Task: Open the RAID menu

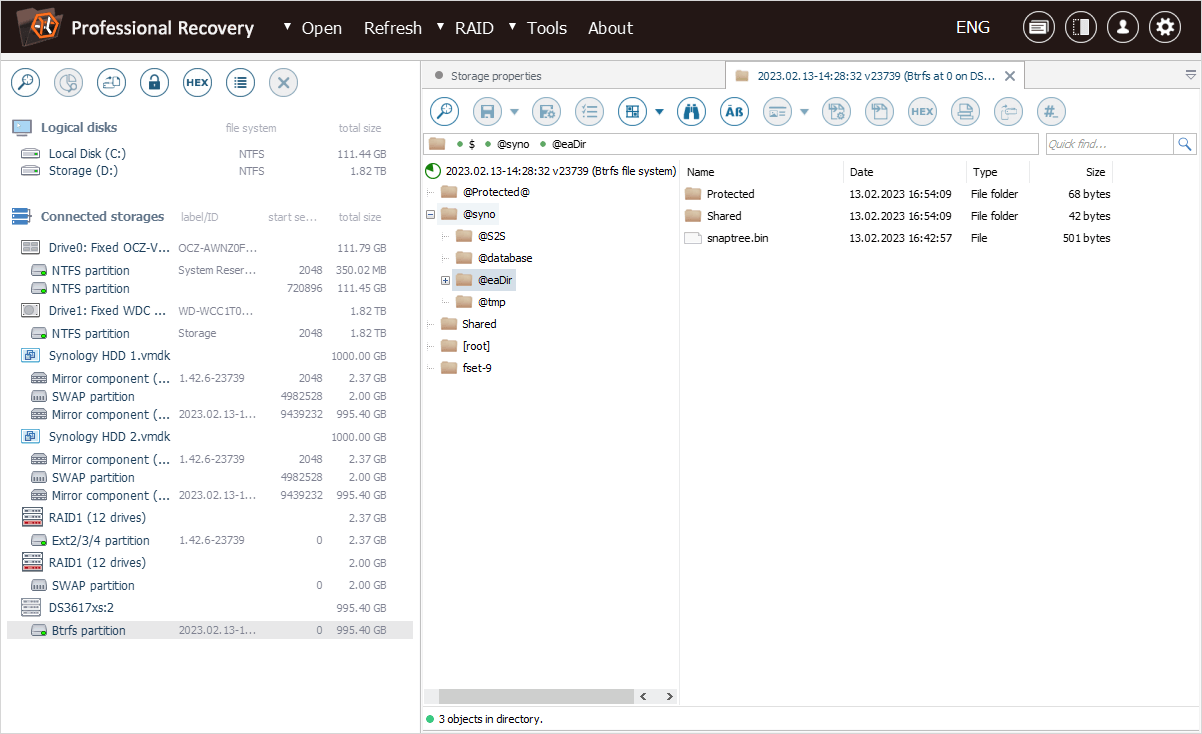Action: tap(474, 28)
